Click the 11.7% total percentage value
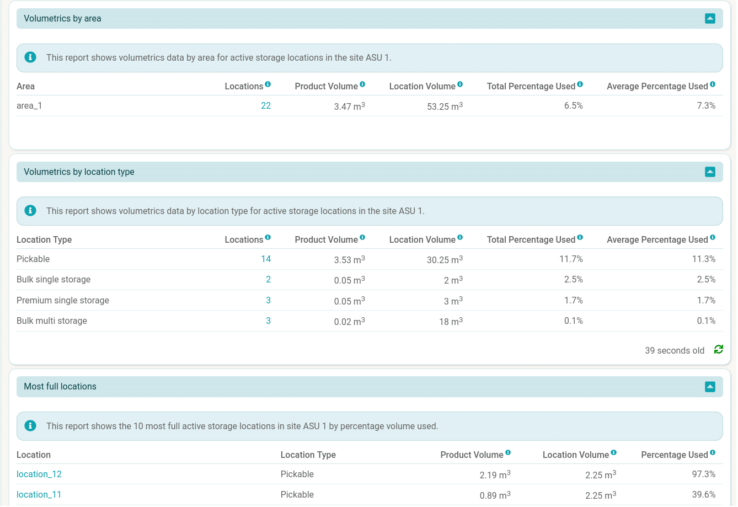738x507 pixels. (571, 259)
